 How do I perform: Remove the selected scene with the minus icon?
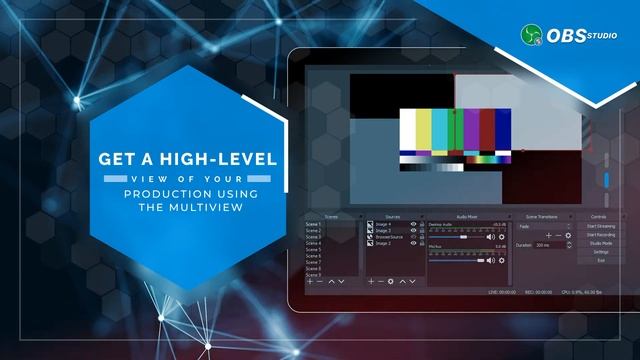click(320, 282)
